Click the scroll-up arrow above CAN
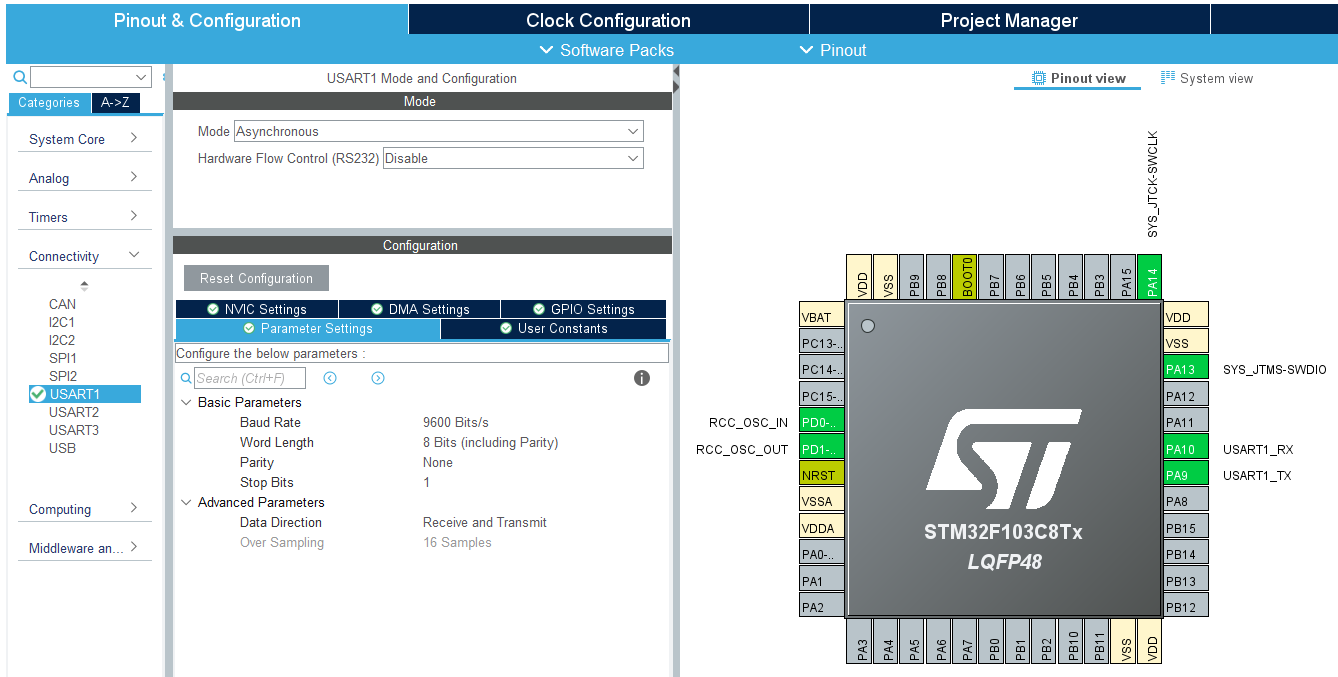The width and height of the screenshot is (1338, 677). click(x=84, y=286)
